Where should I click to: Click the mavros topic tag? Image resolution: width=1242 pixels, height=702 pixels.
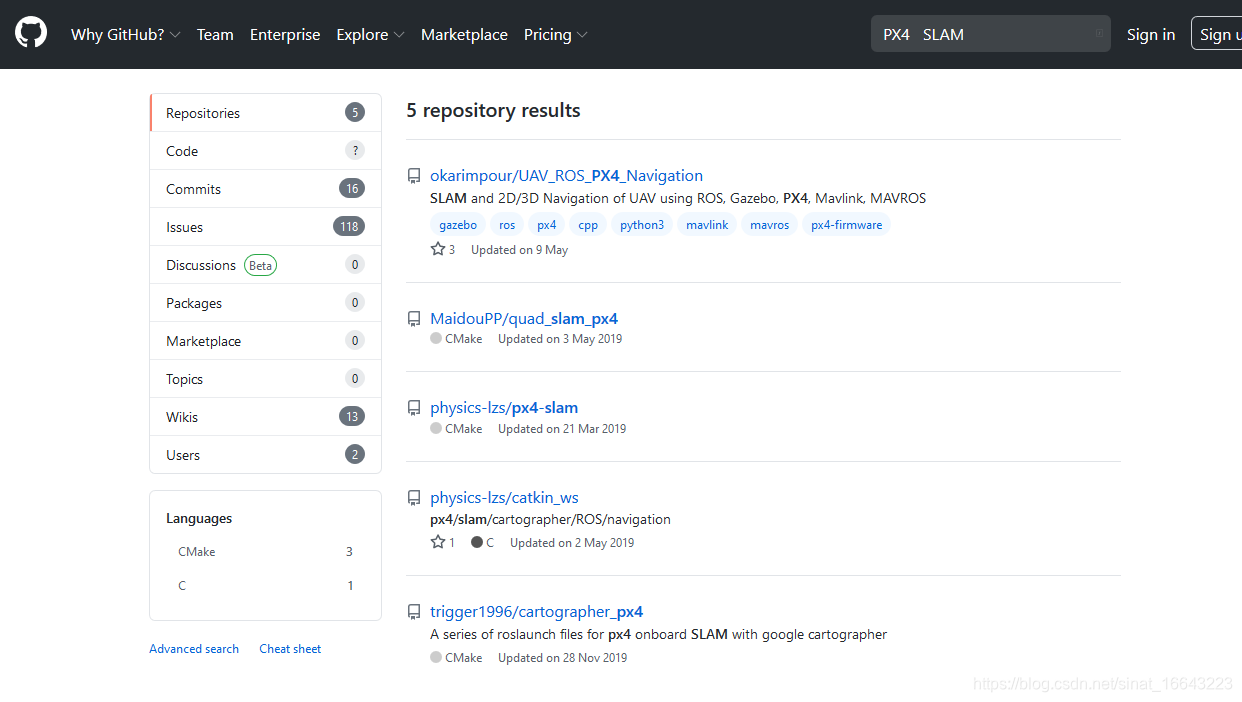click(x=769, y=225)
